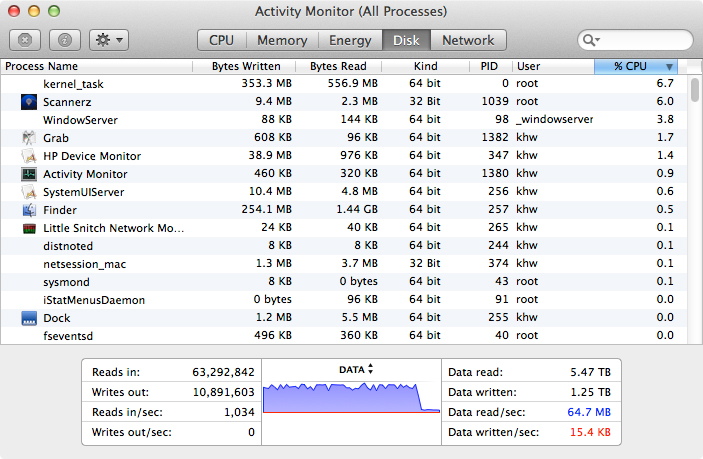The height and width of the screenshot is (459, 703).
Task: Click Scannerz's 32 Bit kind cell
Action: 424,101
